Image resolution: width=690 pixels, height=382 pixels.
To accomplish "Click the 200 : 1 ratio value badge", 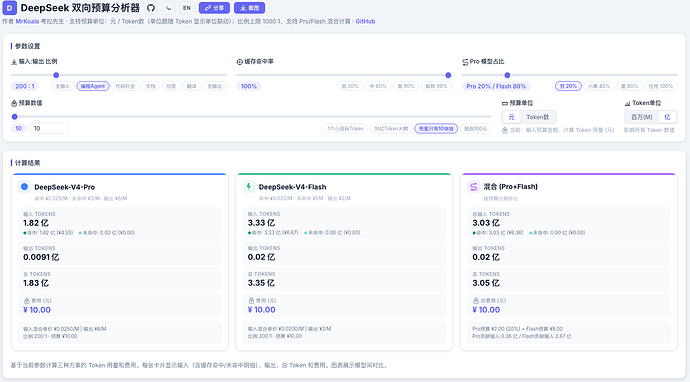I will [x=25, y=86].
